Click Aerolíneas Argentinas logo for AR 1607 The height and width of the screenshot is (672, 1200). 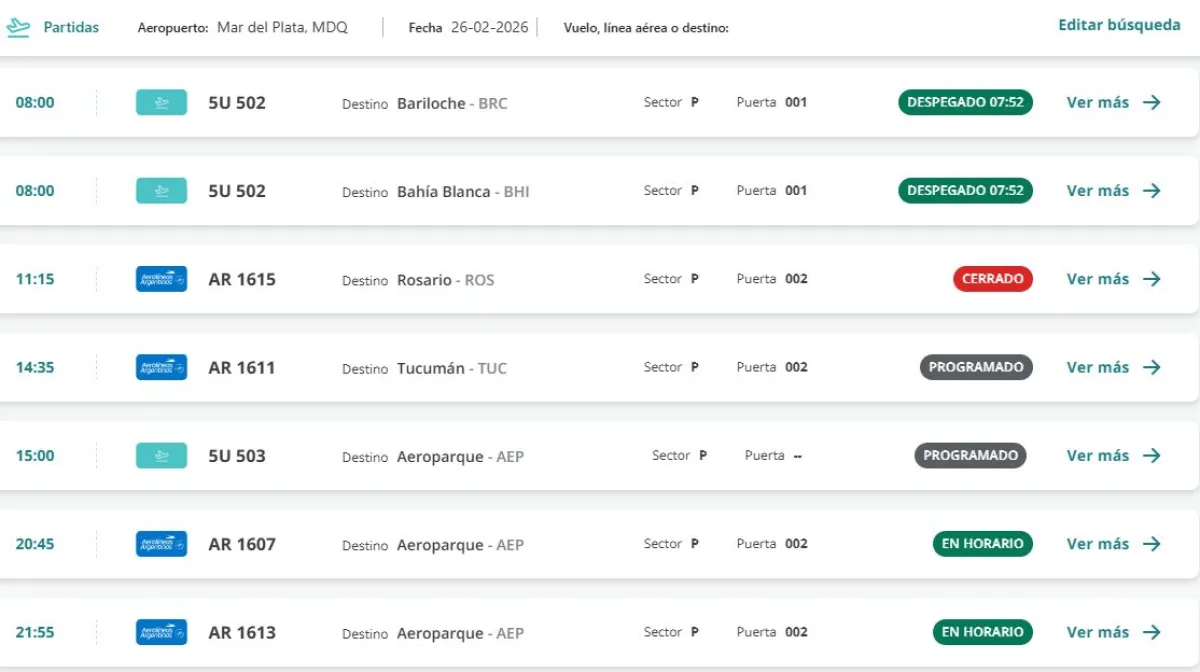point(161,544)
